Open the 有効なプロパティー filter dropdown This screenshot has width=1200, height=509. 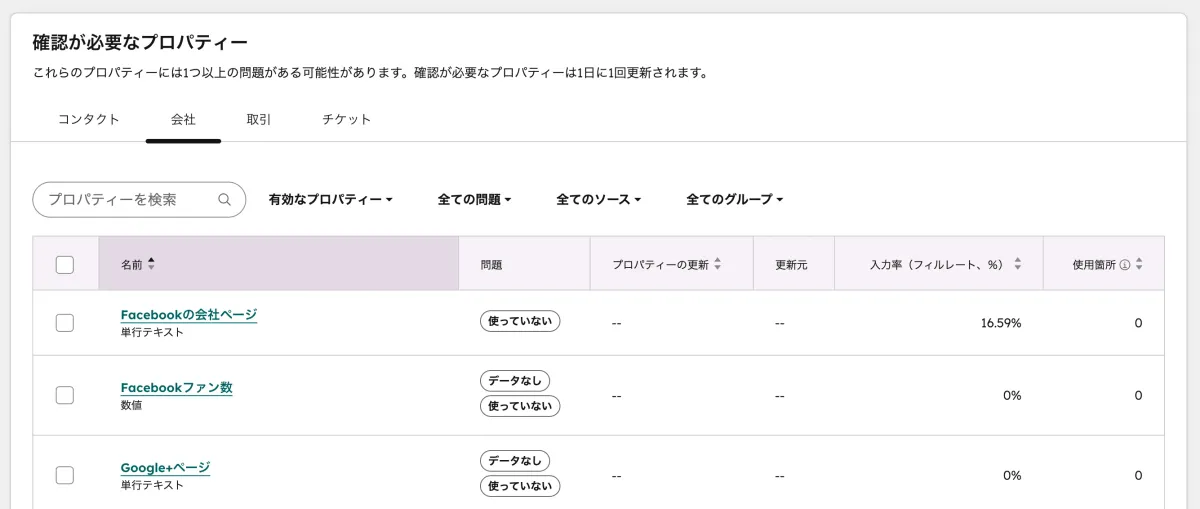tap(330, 200)
